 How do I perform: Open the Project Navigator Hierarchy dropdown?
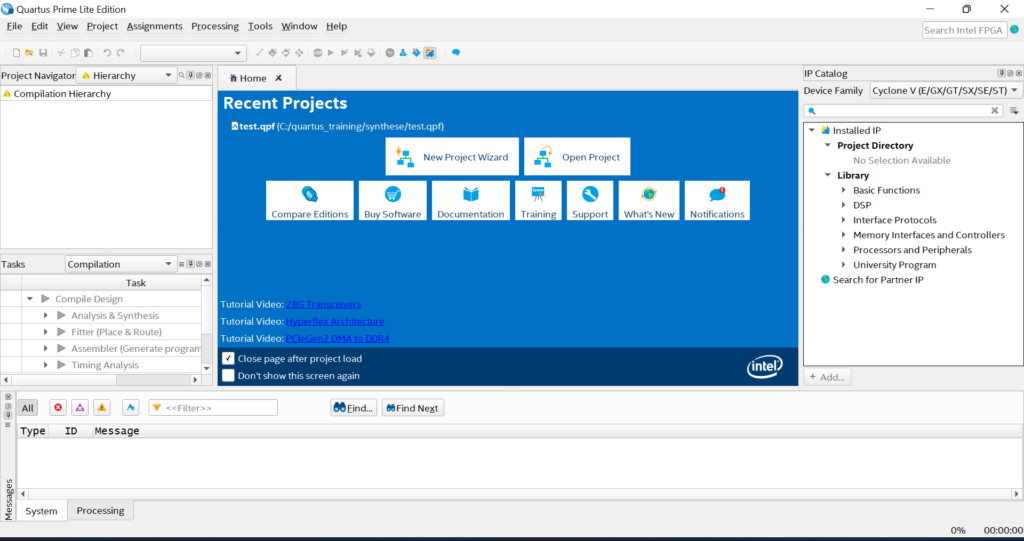(x=126, y=75)
